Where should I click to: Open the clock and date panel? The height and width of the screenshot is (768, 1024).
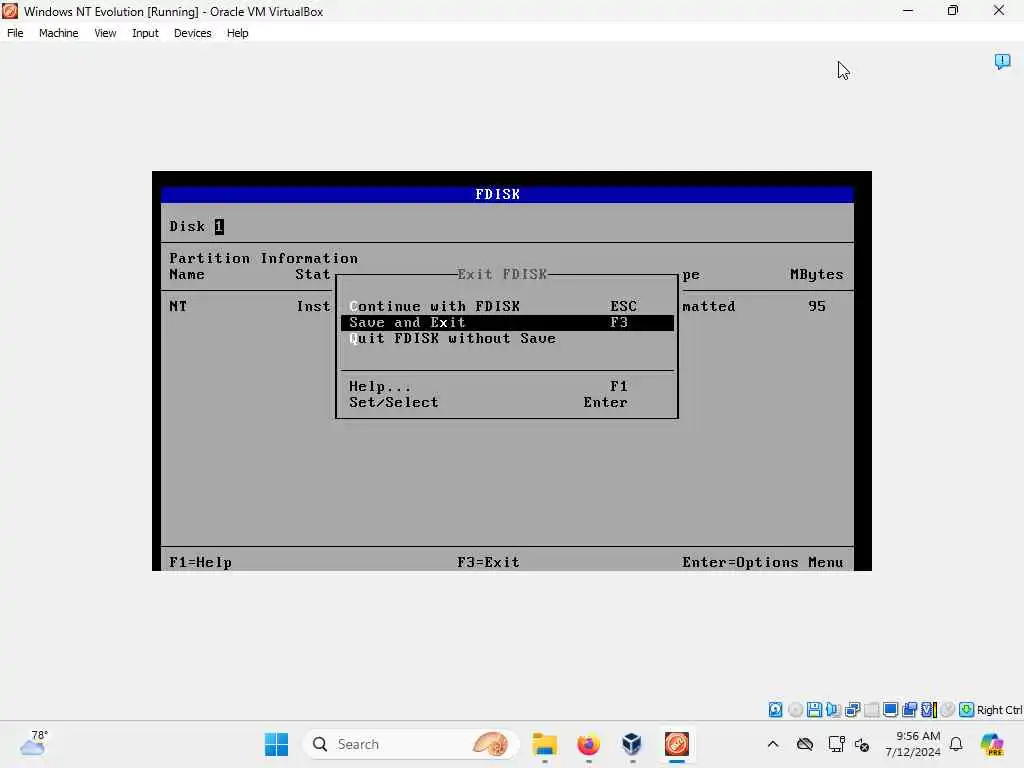coord(912,744)
